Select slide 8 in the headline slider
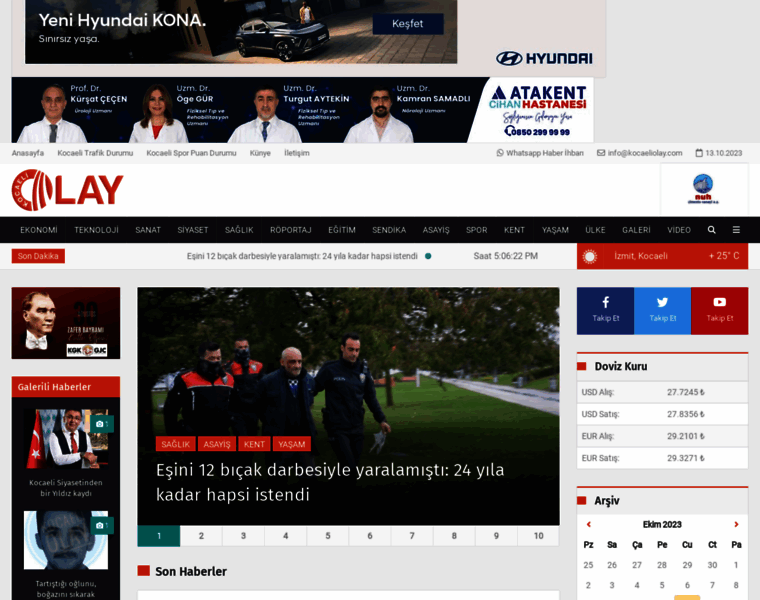This screenshot has height=600, width=760. coord(454,536)
